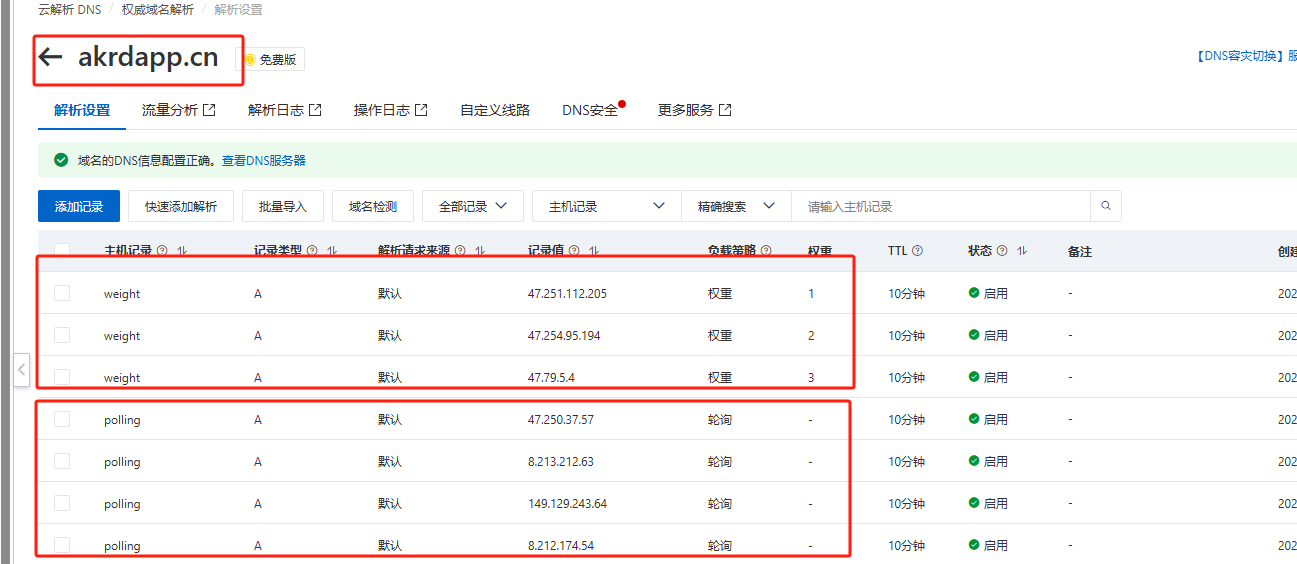Check the weight row with 47.79.5.4

point(62,377)
